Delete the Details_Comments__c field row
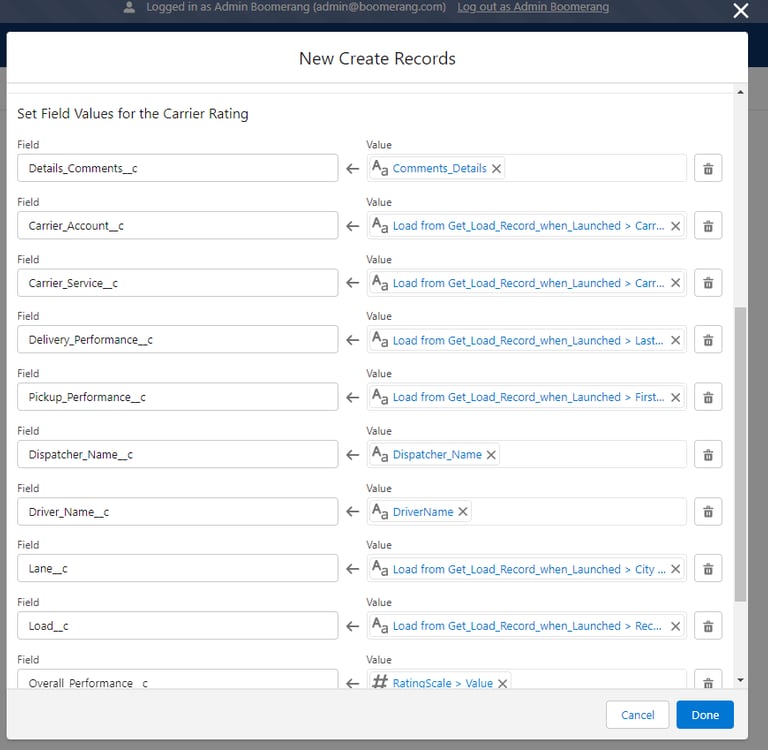The width and height of the screenshot is (768, 750). pyautogui.click(x=707, y=169)
